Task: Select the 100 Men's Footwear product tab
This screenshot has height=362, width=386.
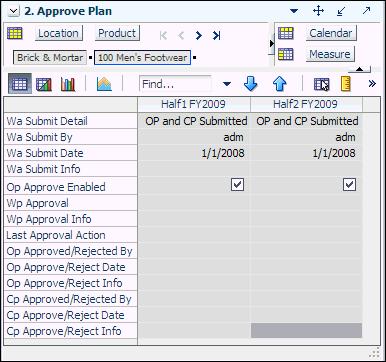Action: click(142, 58)
